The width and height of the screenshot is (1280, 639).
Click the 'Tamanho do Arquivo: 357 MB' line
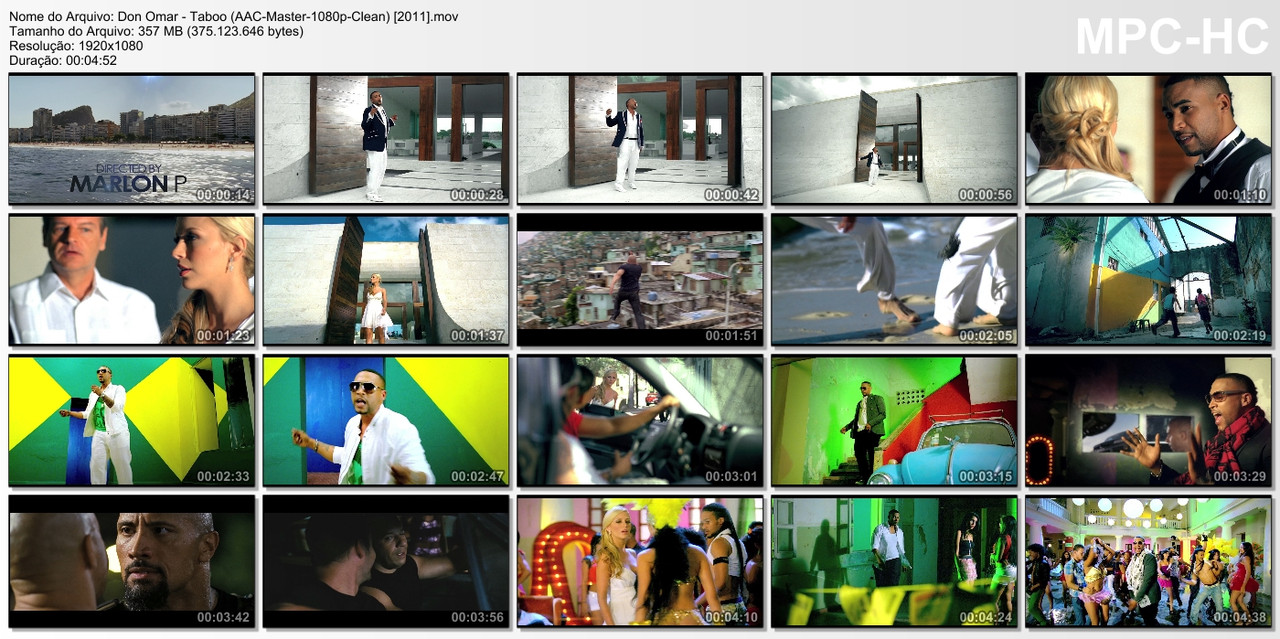[156, 31]
